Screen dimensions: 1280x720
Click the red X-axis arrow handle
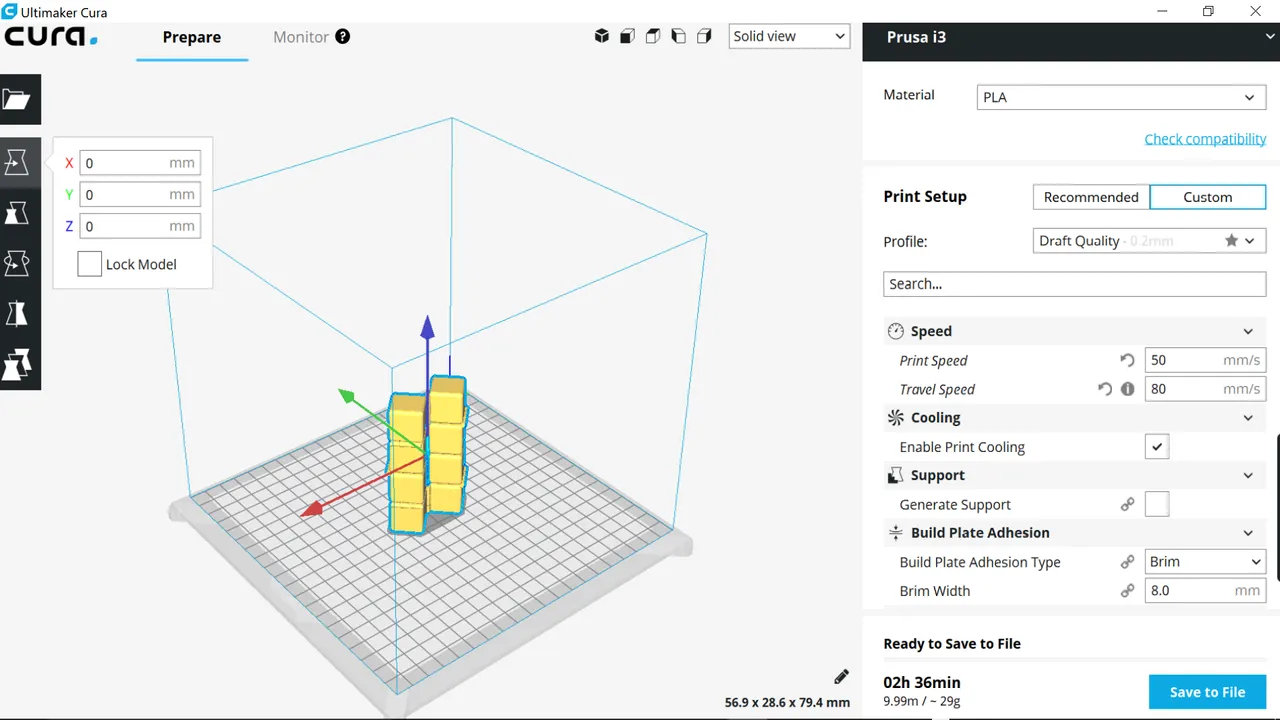(x=313, y=509)
